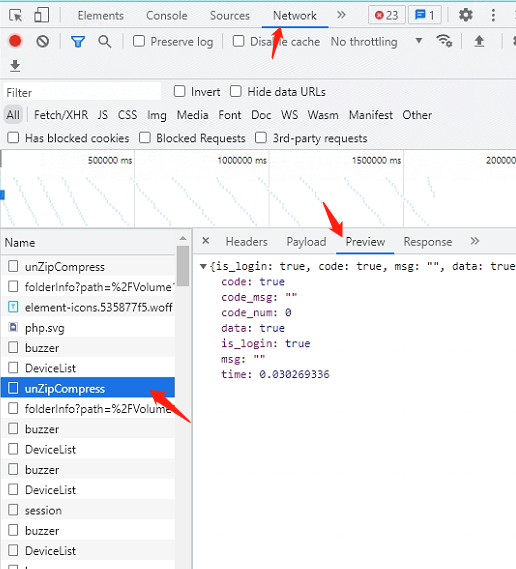Toggle the filter funnel icon
This screenshot has height=569, width=516.
tap(78, 42)
